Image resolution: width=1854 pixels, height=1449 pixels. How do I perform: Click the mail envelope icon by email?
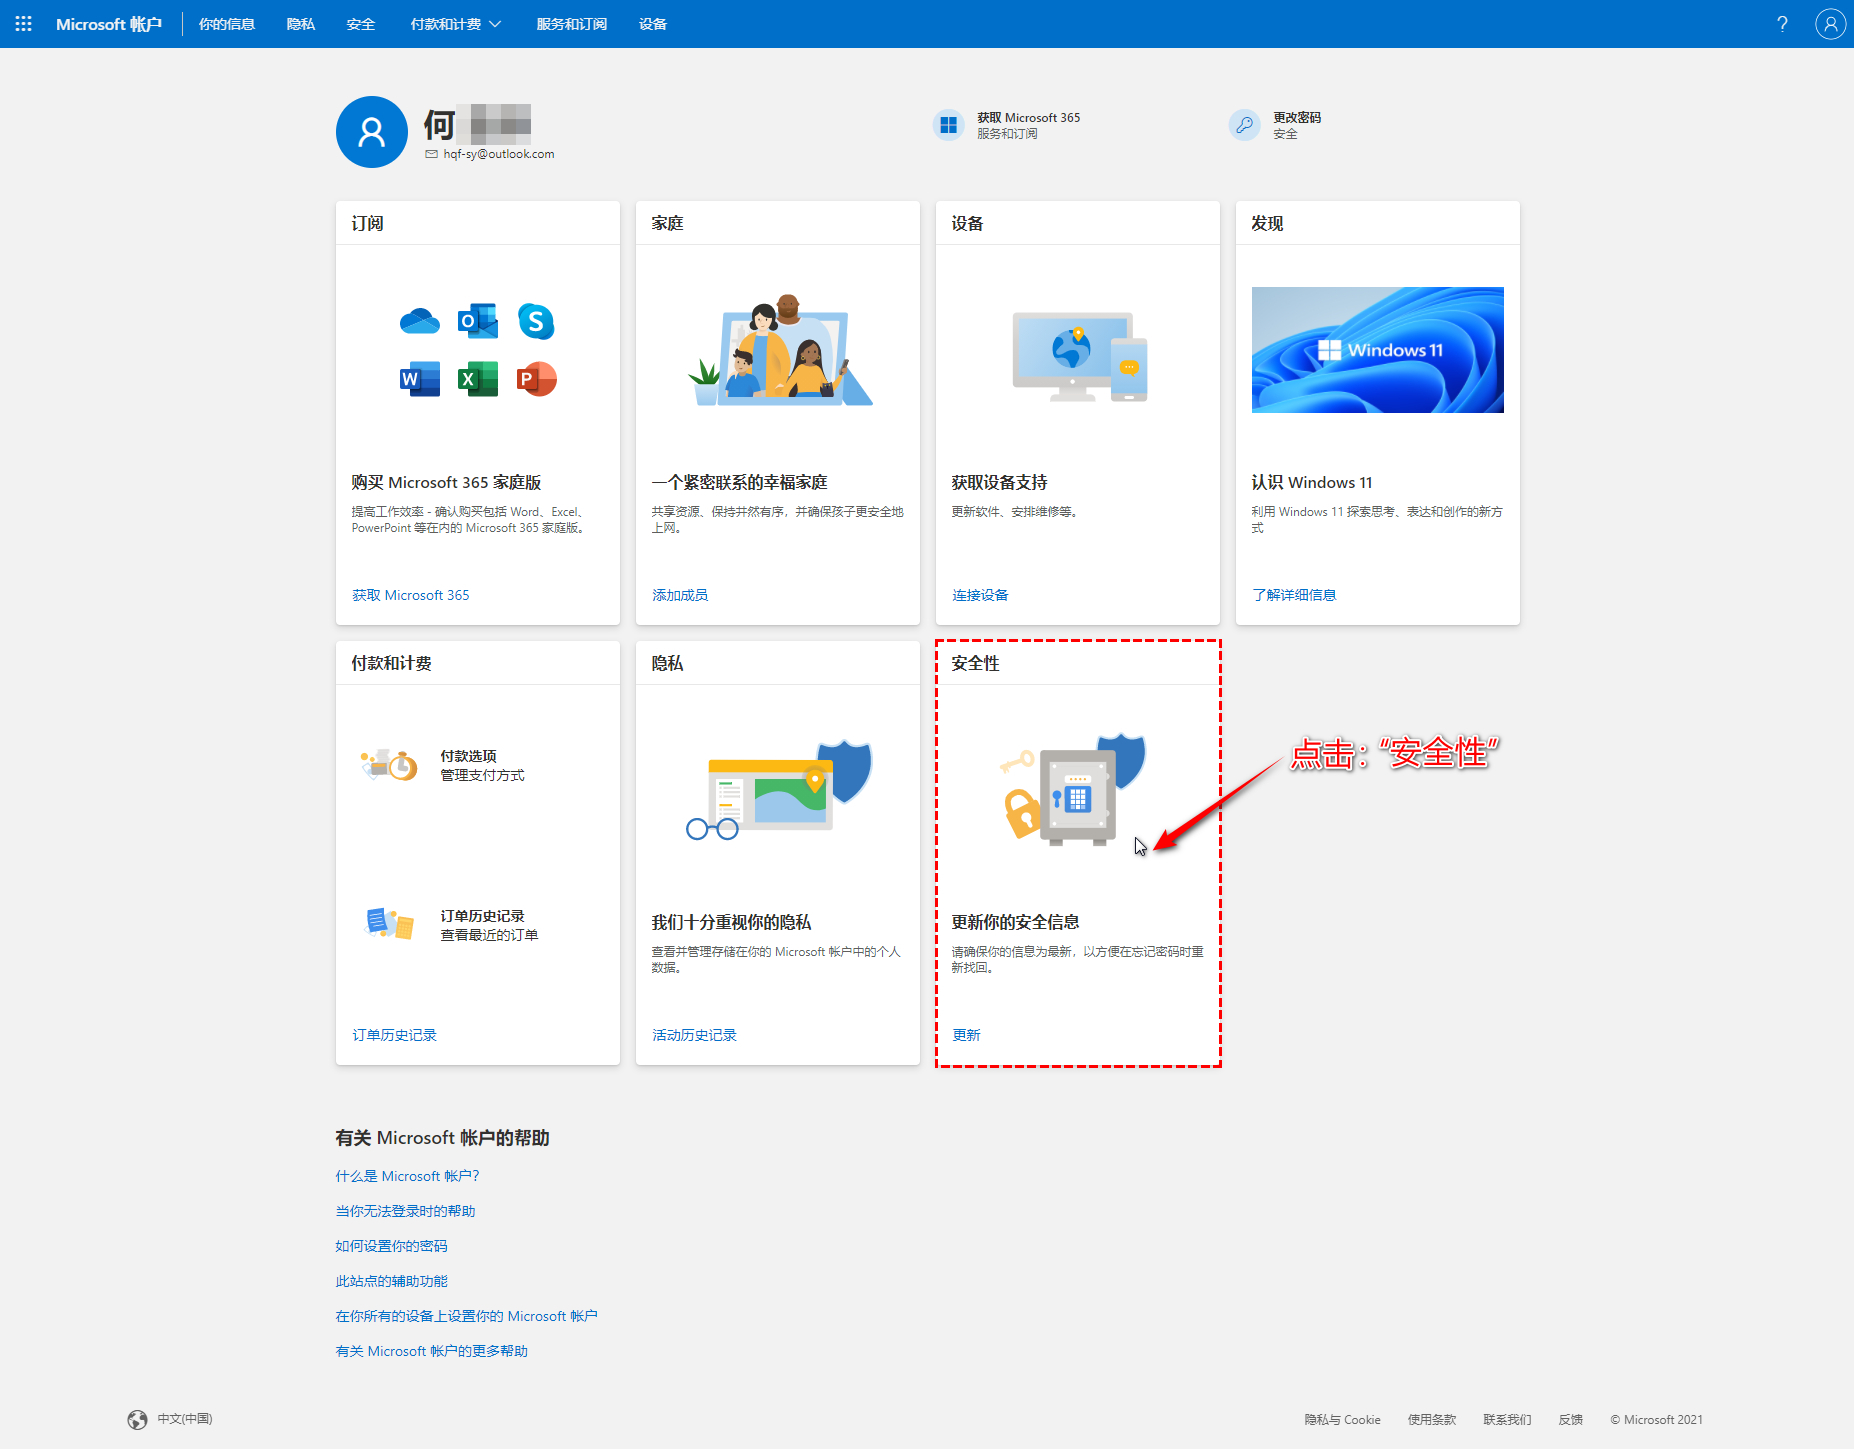(x=431, y=154)
